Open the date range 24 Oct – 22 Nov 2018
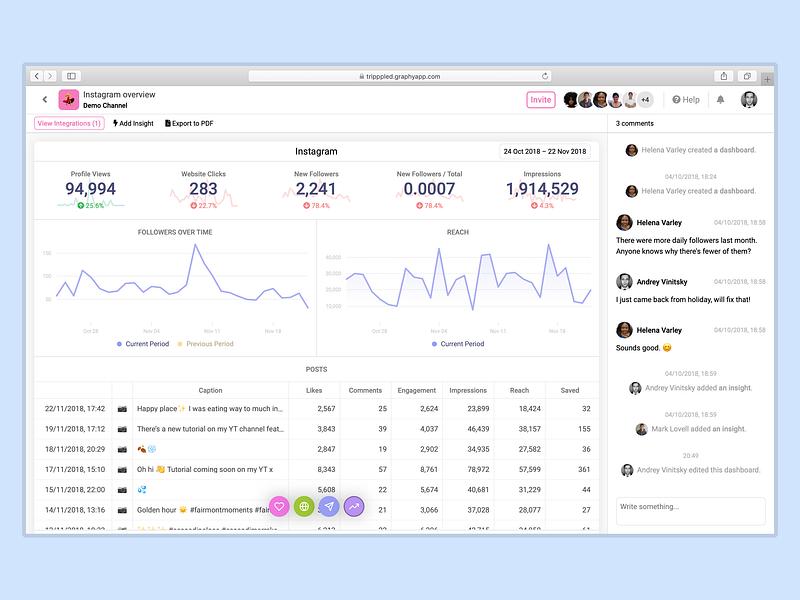The height and width of the screenshot is (600, 800). tap(544, 152)
